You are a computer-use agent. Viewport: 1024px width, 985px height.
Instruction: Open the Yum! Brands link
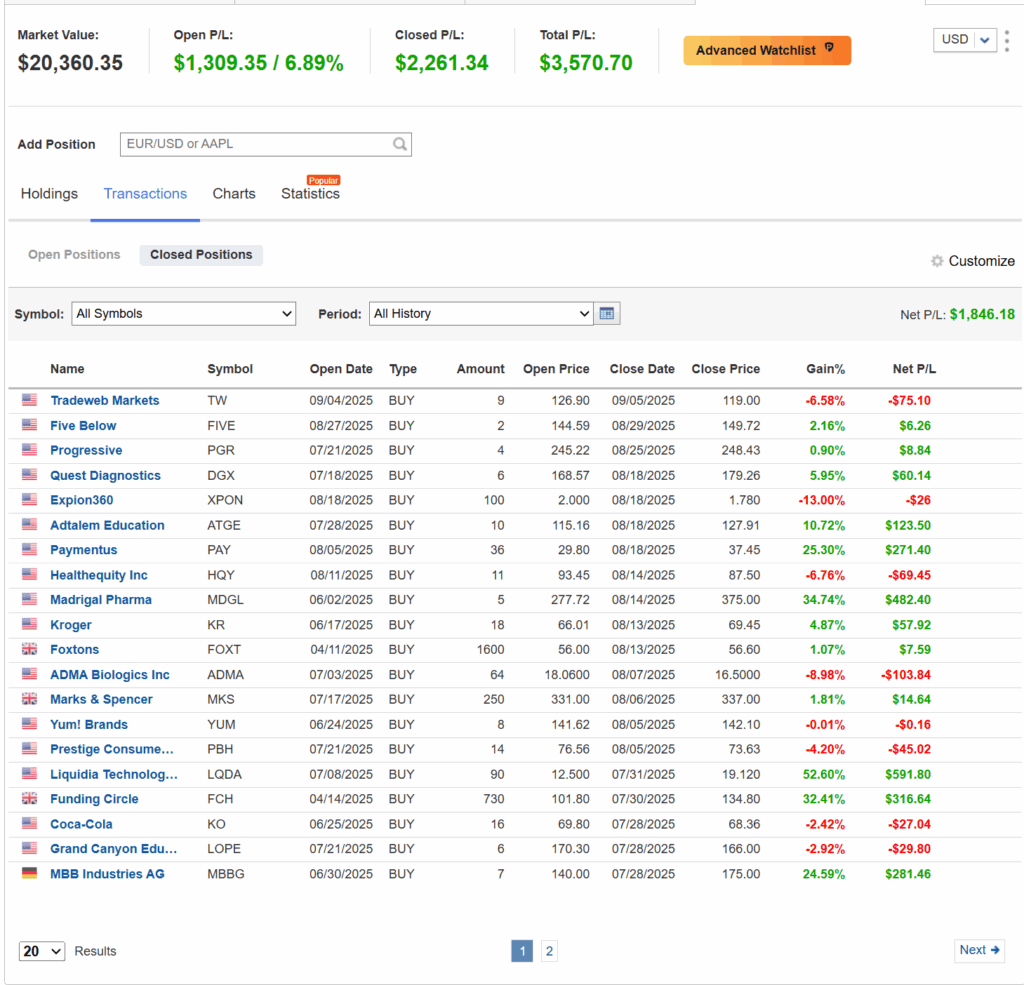click(x=89, y=724)
